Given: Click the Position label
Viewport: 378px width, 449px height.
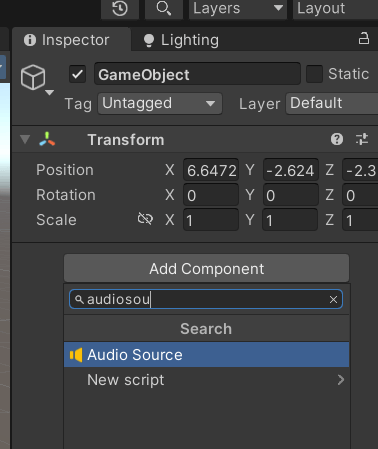Looking at the screenshot, I should [65, 170].
